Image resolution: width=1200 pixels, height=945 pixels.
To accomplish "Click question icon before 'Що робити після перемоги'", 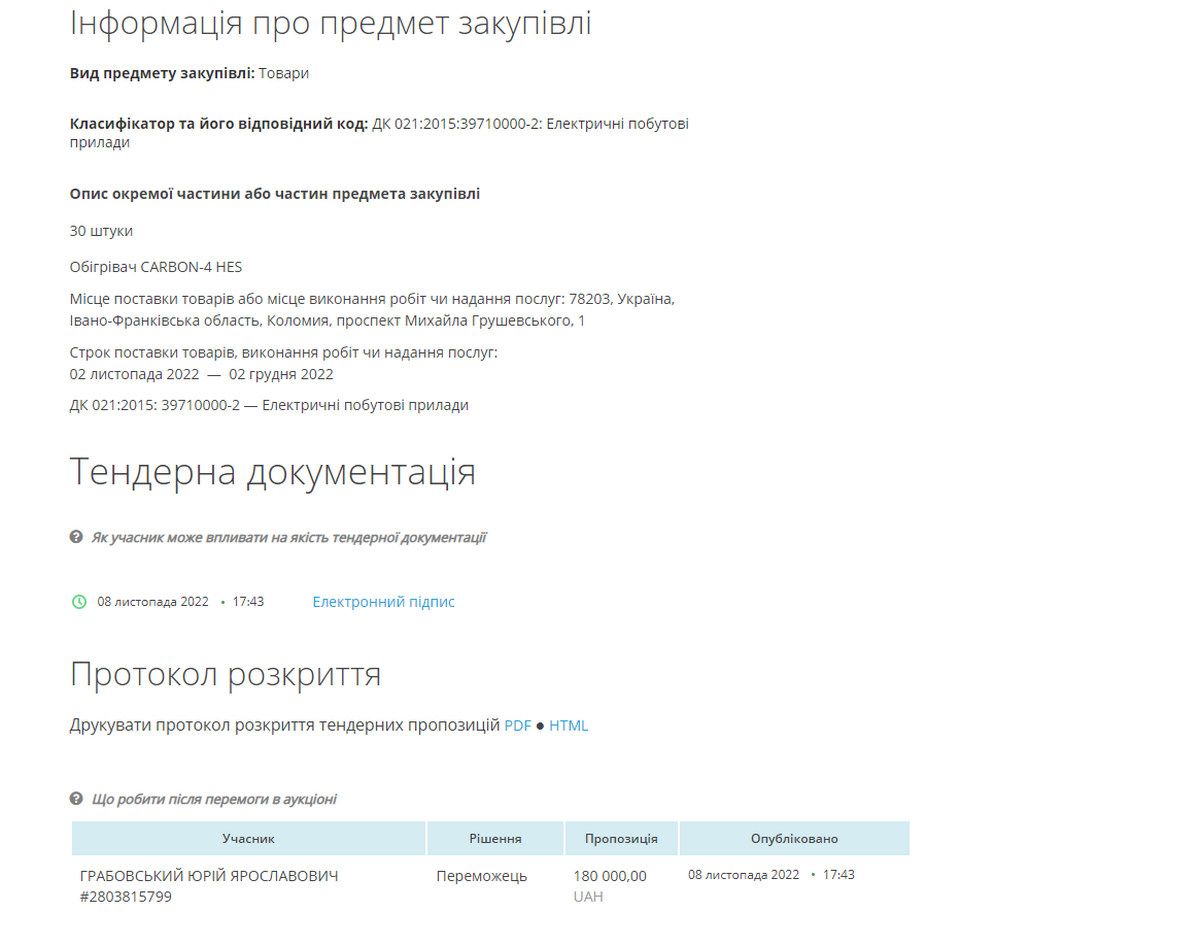I will (76, 799).
